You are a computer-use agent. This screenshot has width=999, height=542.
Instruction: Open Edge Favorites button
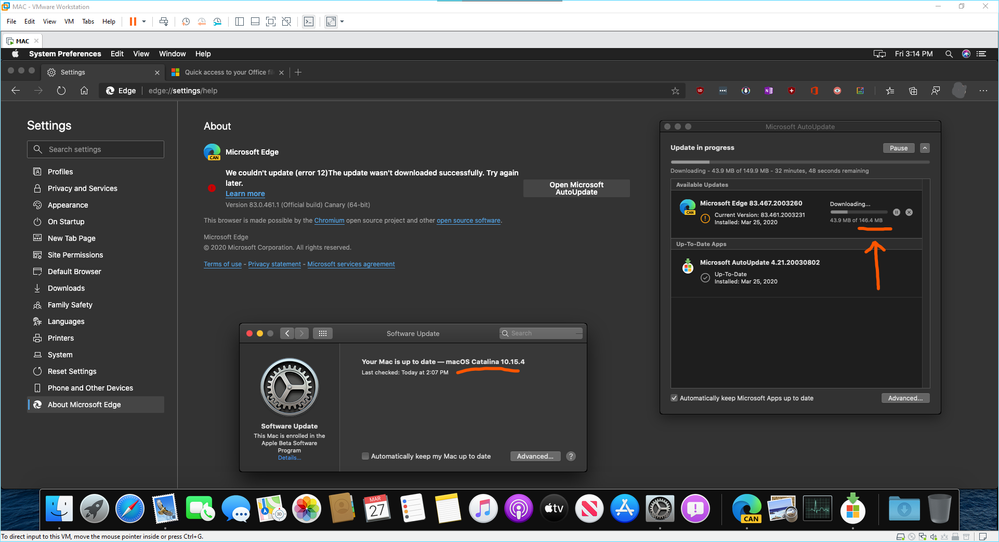click(890, 91)
